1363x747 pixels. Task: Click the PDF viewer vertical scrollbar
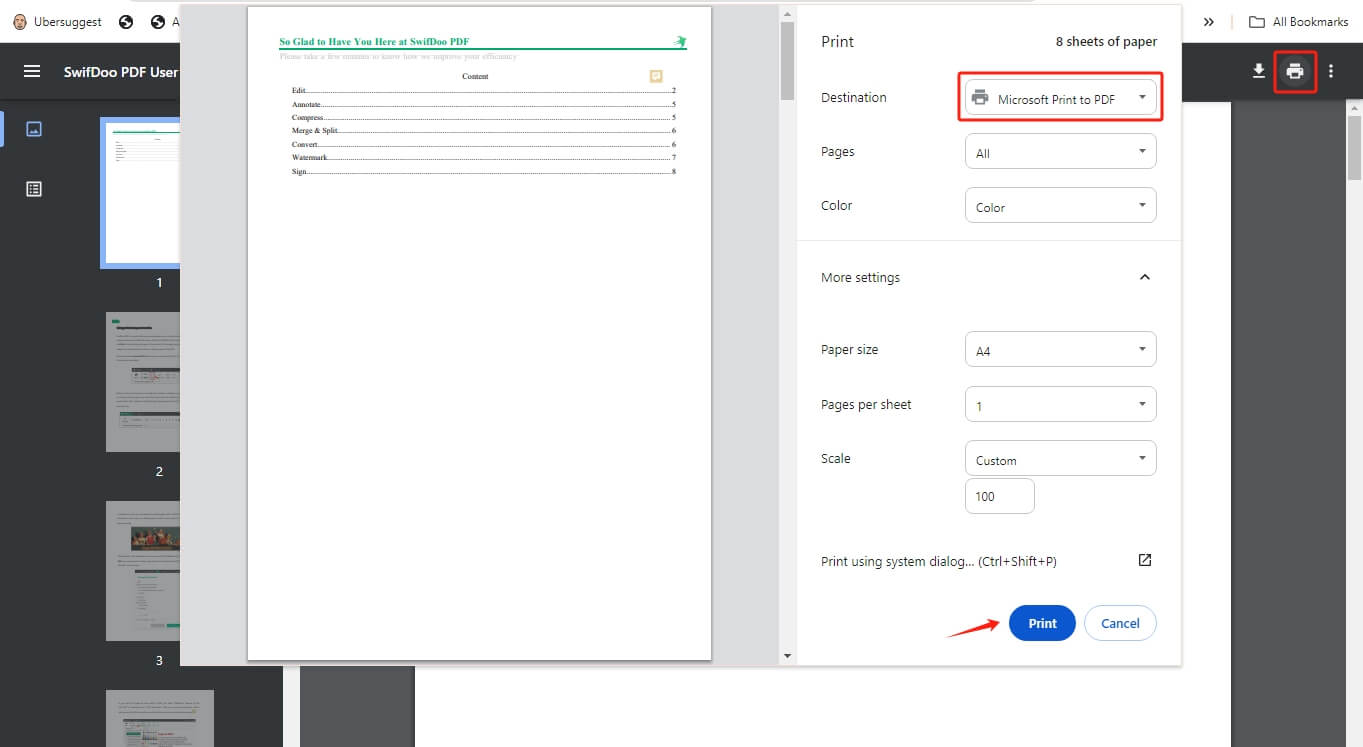pos(1355,147)
